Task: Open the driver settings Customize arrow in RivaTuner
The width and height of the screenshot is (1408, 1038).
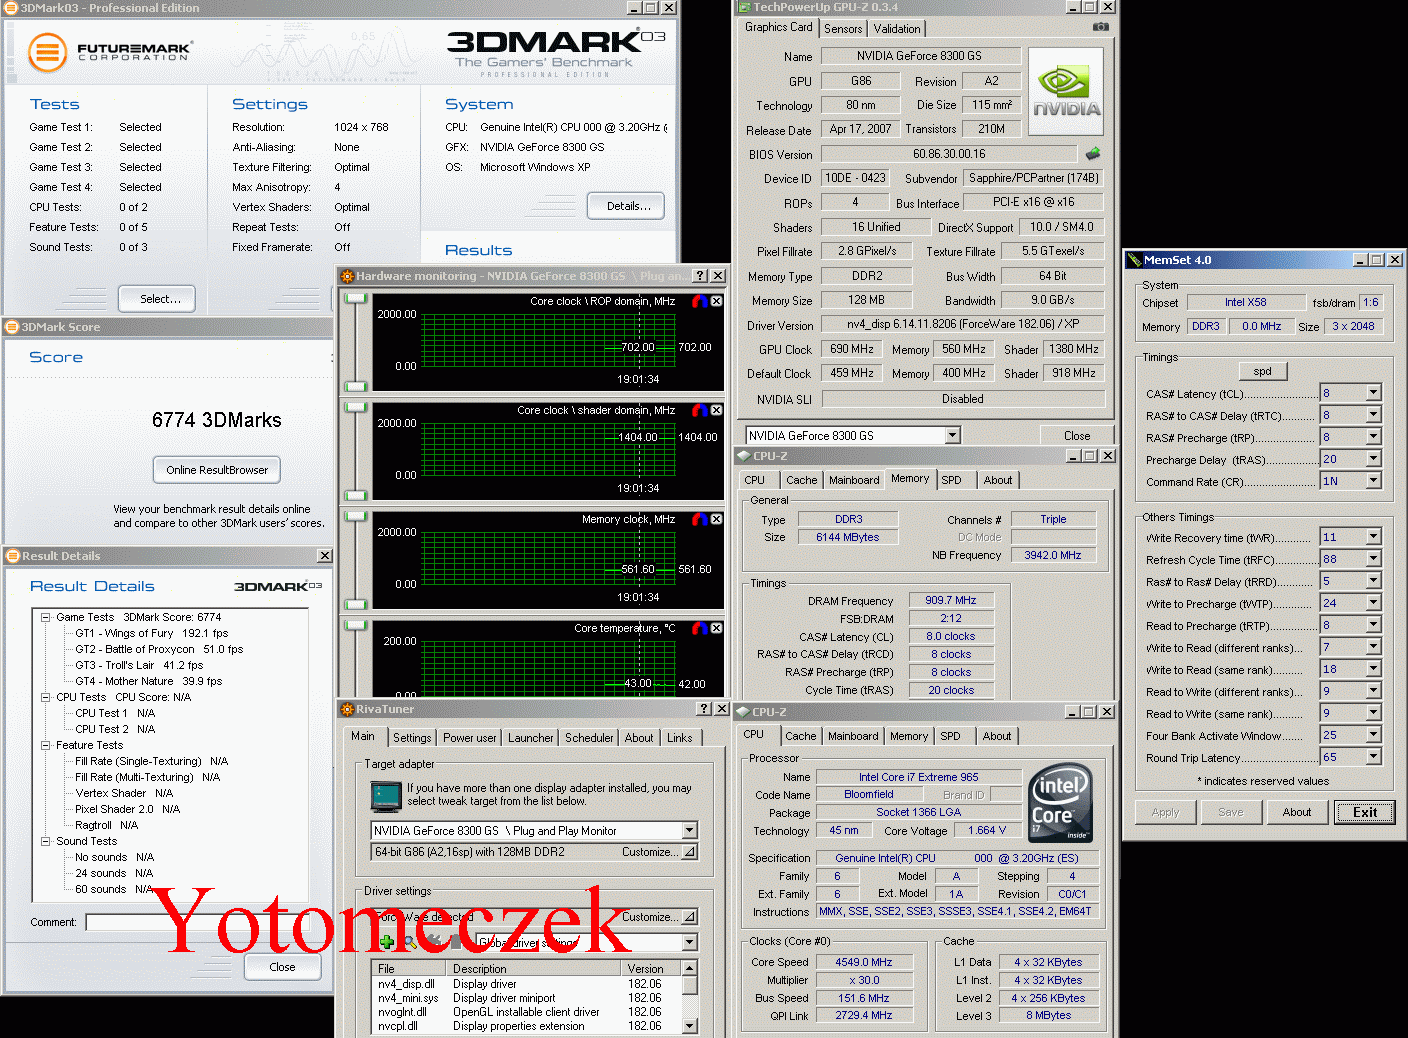Action: coord(690,917)
